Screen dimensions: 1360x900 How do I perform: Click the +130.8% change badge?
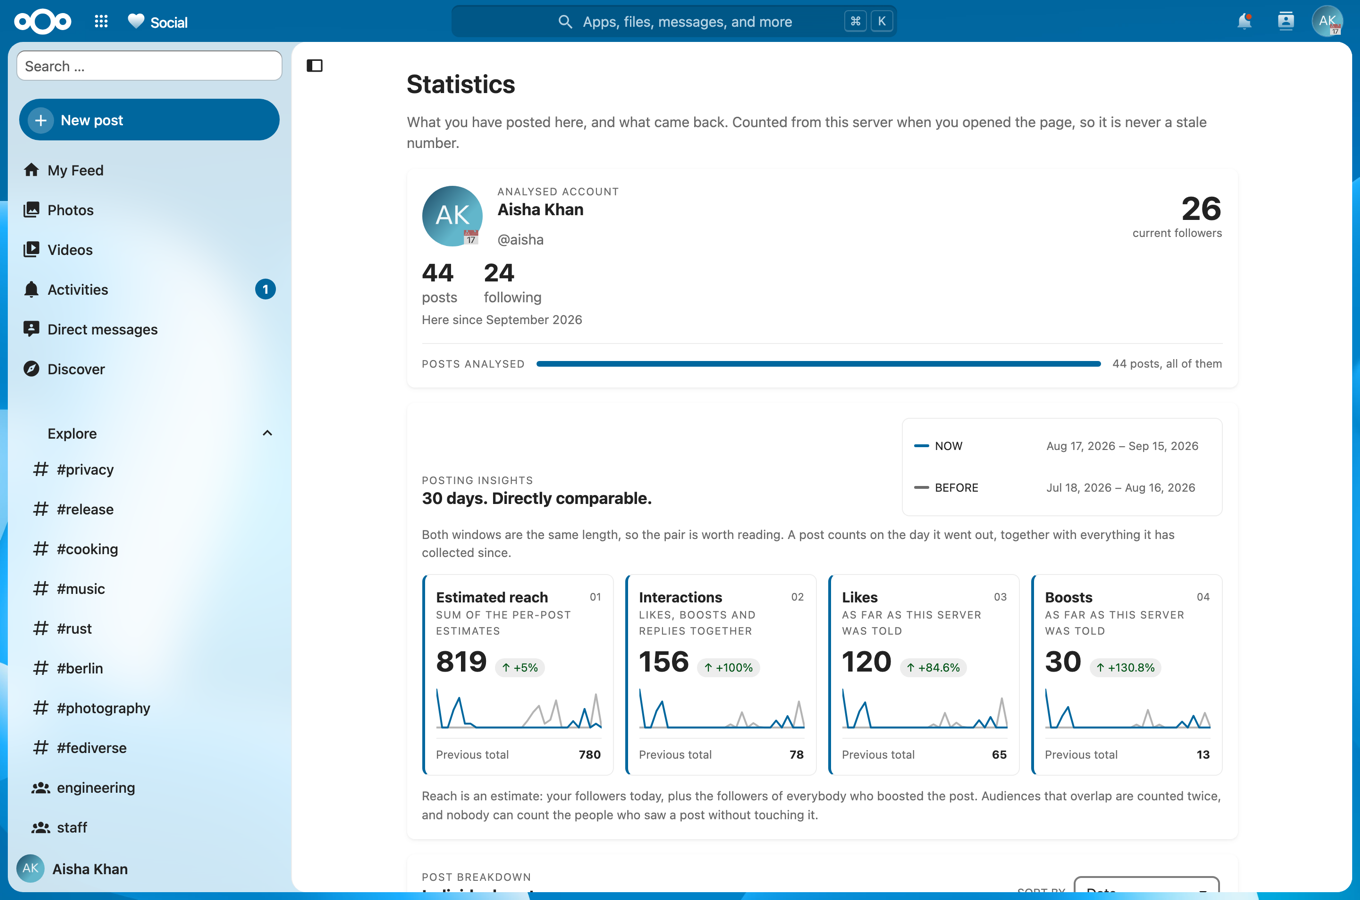pos(1126,667)
